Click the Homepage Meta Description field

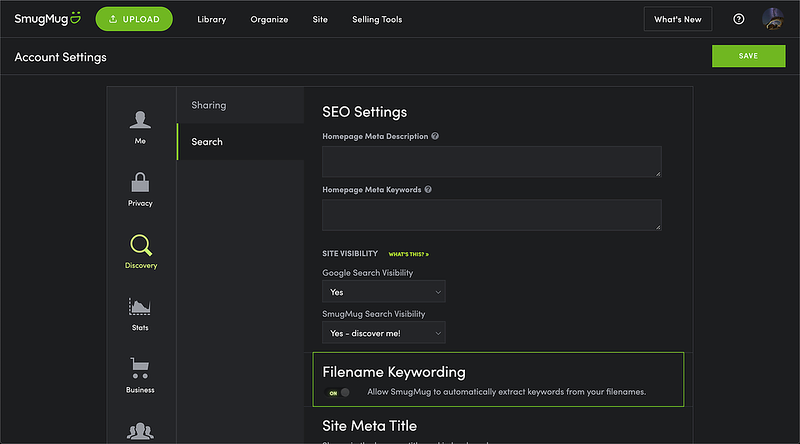point(492,162)
